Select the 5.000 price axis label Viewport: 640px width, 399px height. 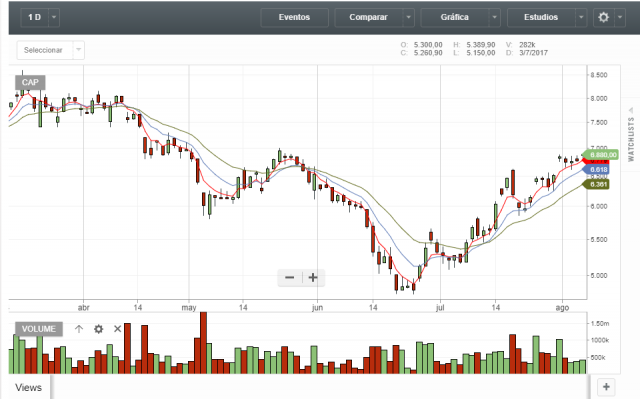point(599,276)
